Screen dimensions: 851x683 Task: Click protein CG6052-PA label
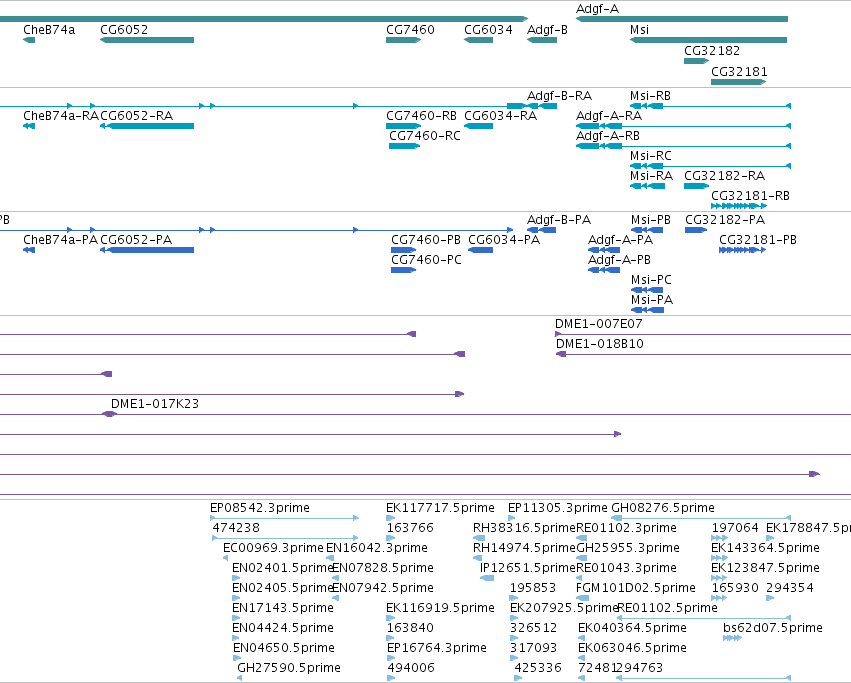coord(136,240)
